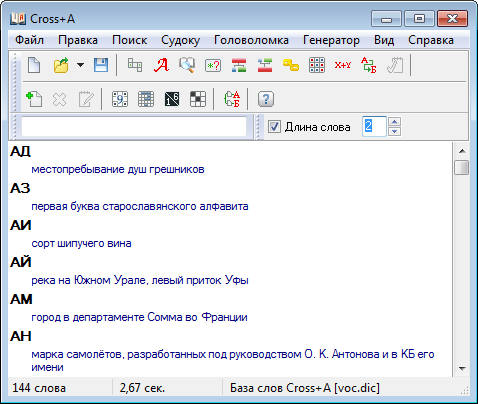Open the Судоку menu
The image size is (478, 404).
point(180,40)
